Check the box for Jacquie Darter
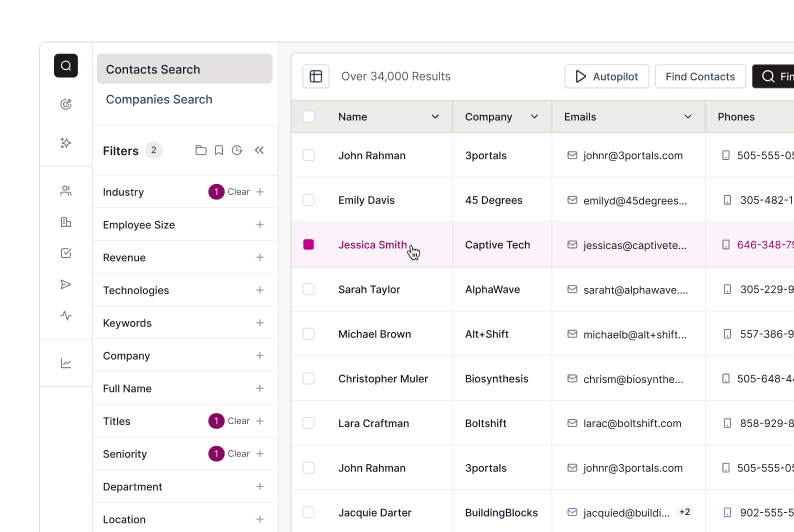 pyautogui.click(x=308, y=512)
